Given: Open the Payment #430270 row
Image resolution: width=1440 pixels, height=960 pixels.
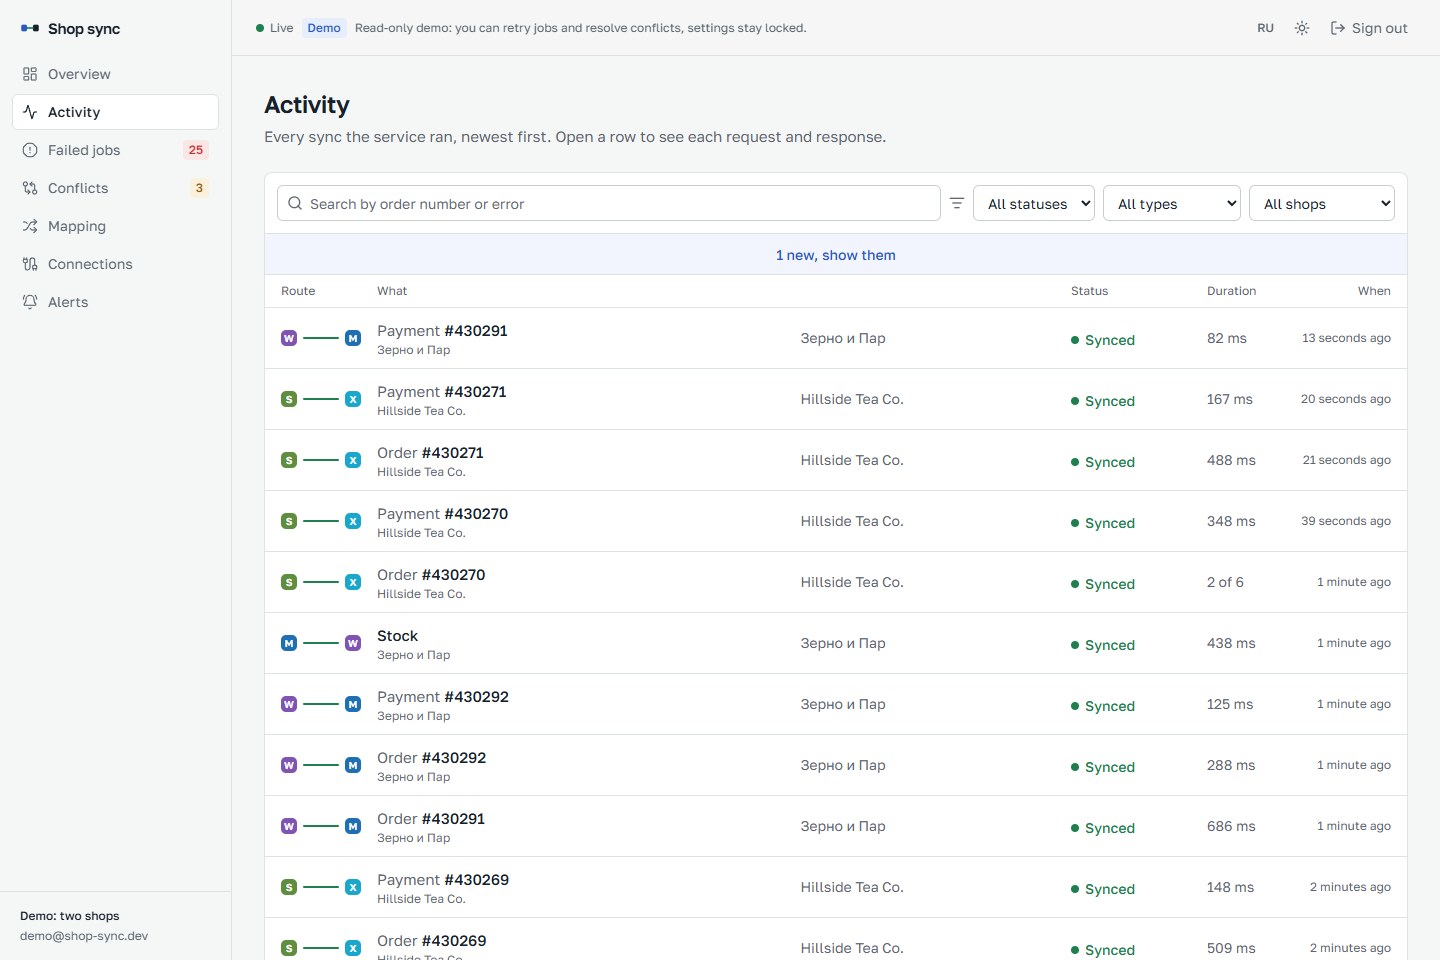Looking at the screenshot, I should [x=836, y=521].
